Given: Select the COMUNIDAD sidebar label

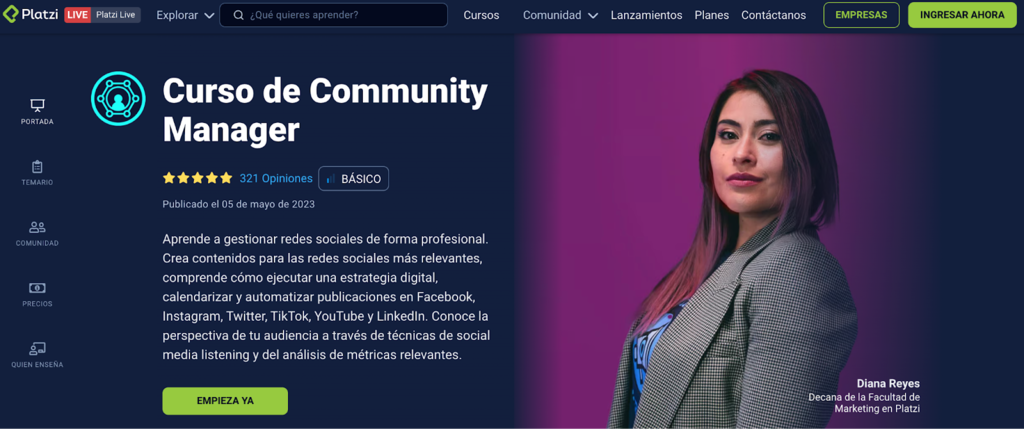Looking at the screenshot, I should point(37,243).
